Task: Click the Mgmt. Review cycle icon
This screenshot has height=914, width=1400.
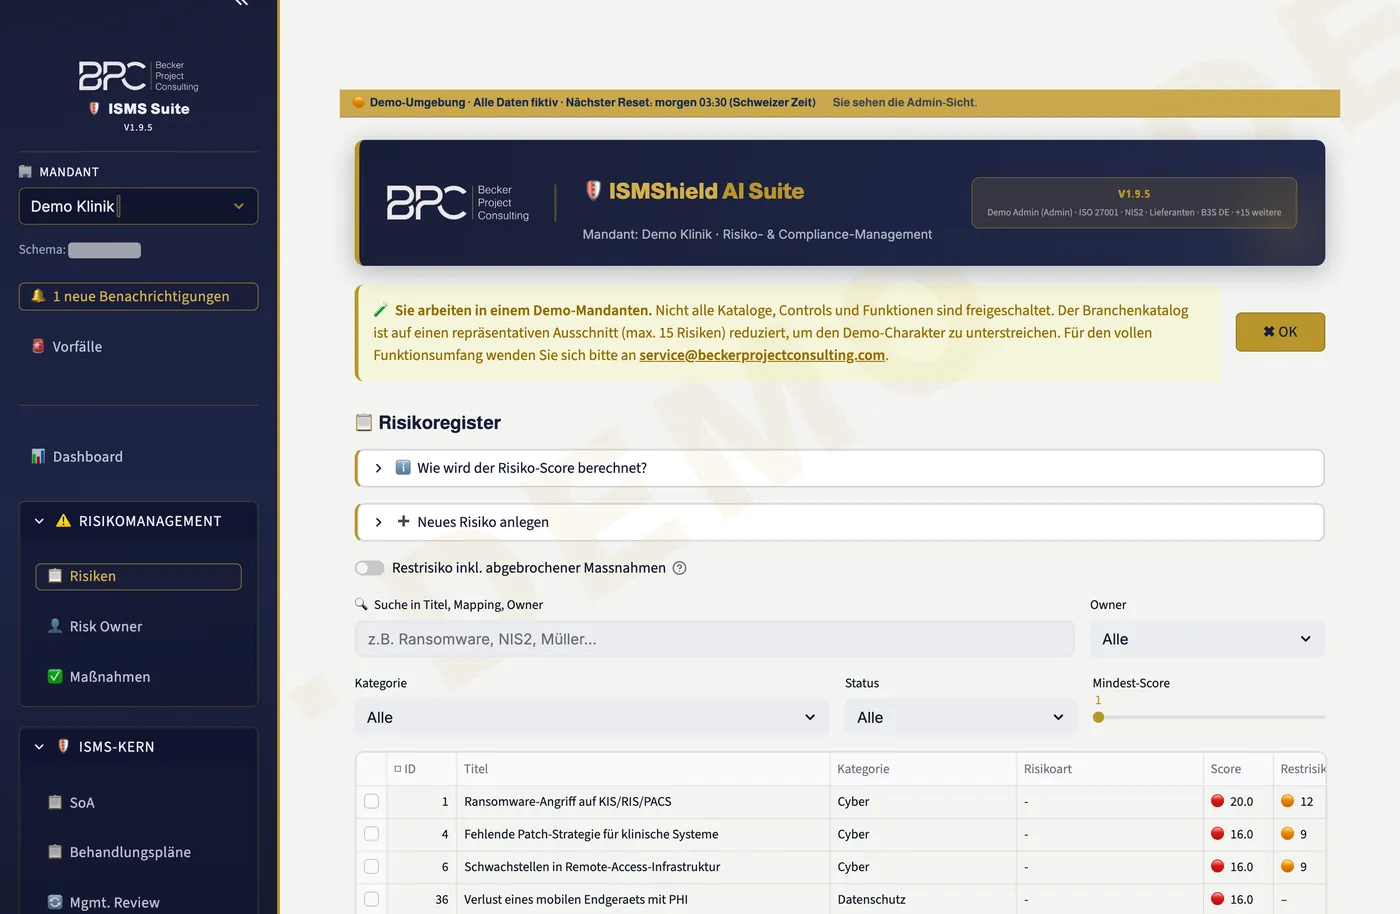Action: 55,902
